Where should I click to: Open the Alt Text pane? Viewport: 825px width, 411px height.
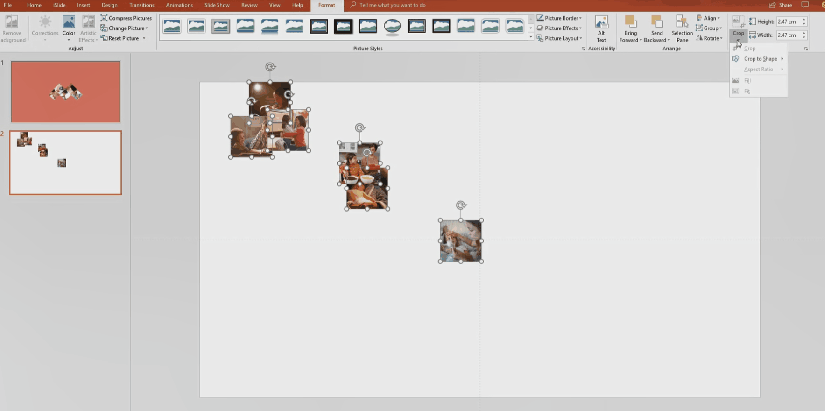pos(601,29)
